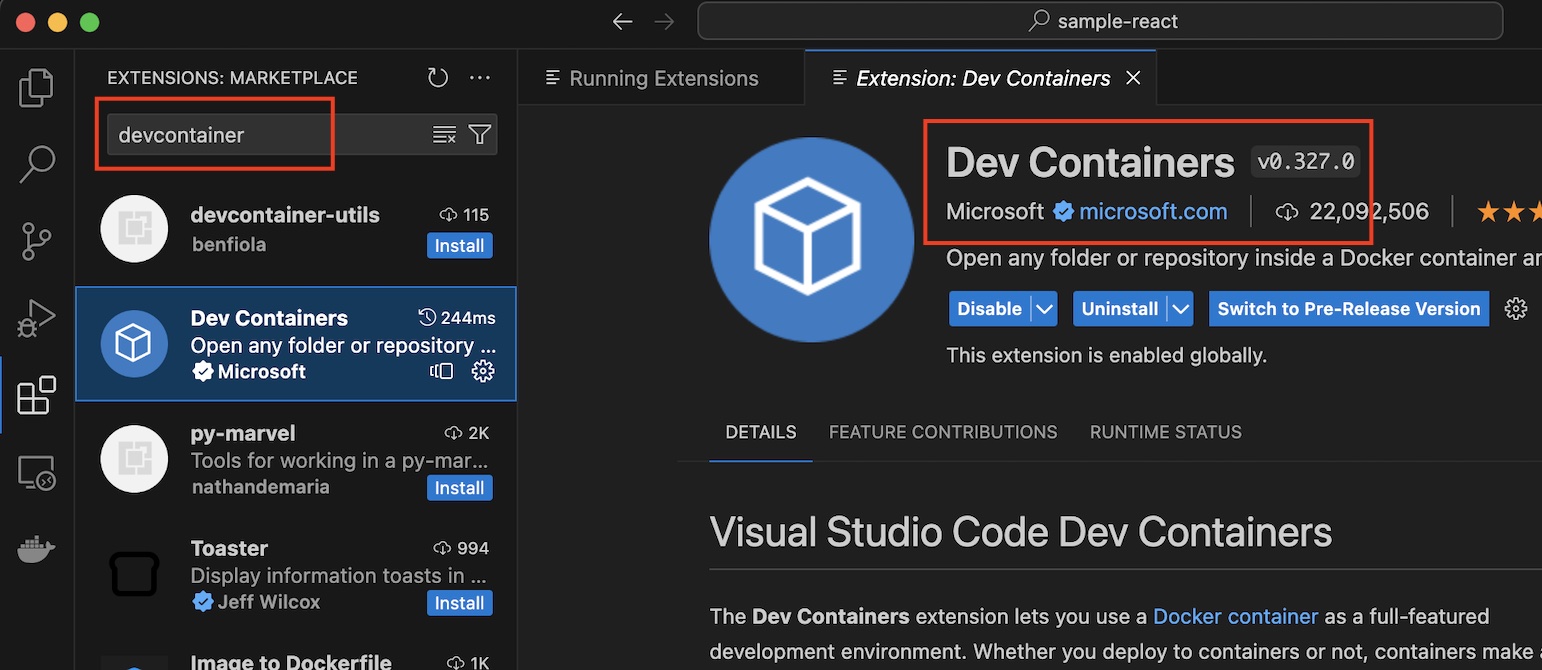Click the verified publisher badge next to microsoft.com
Viewport: 1542px width, 670px height.
coord(1063,212)
